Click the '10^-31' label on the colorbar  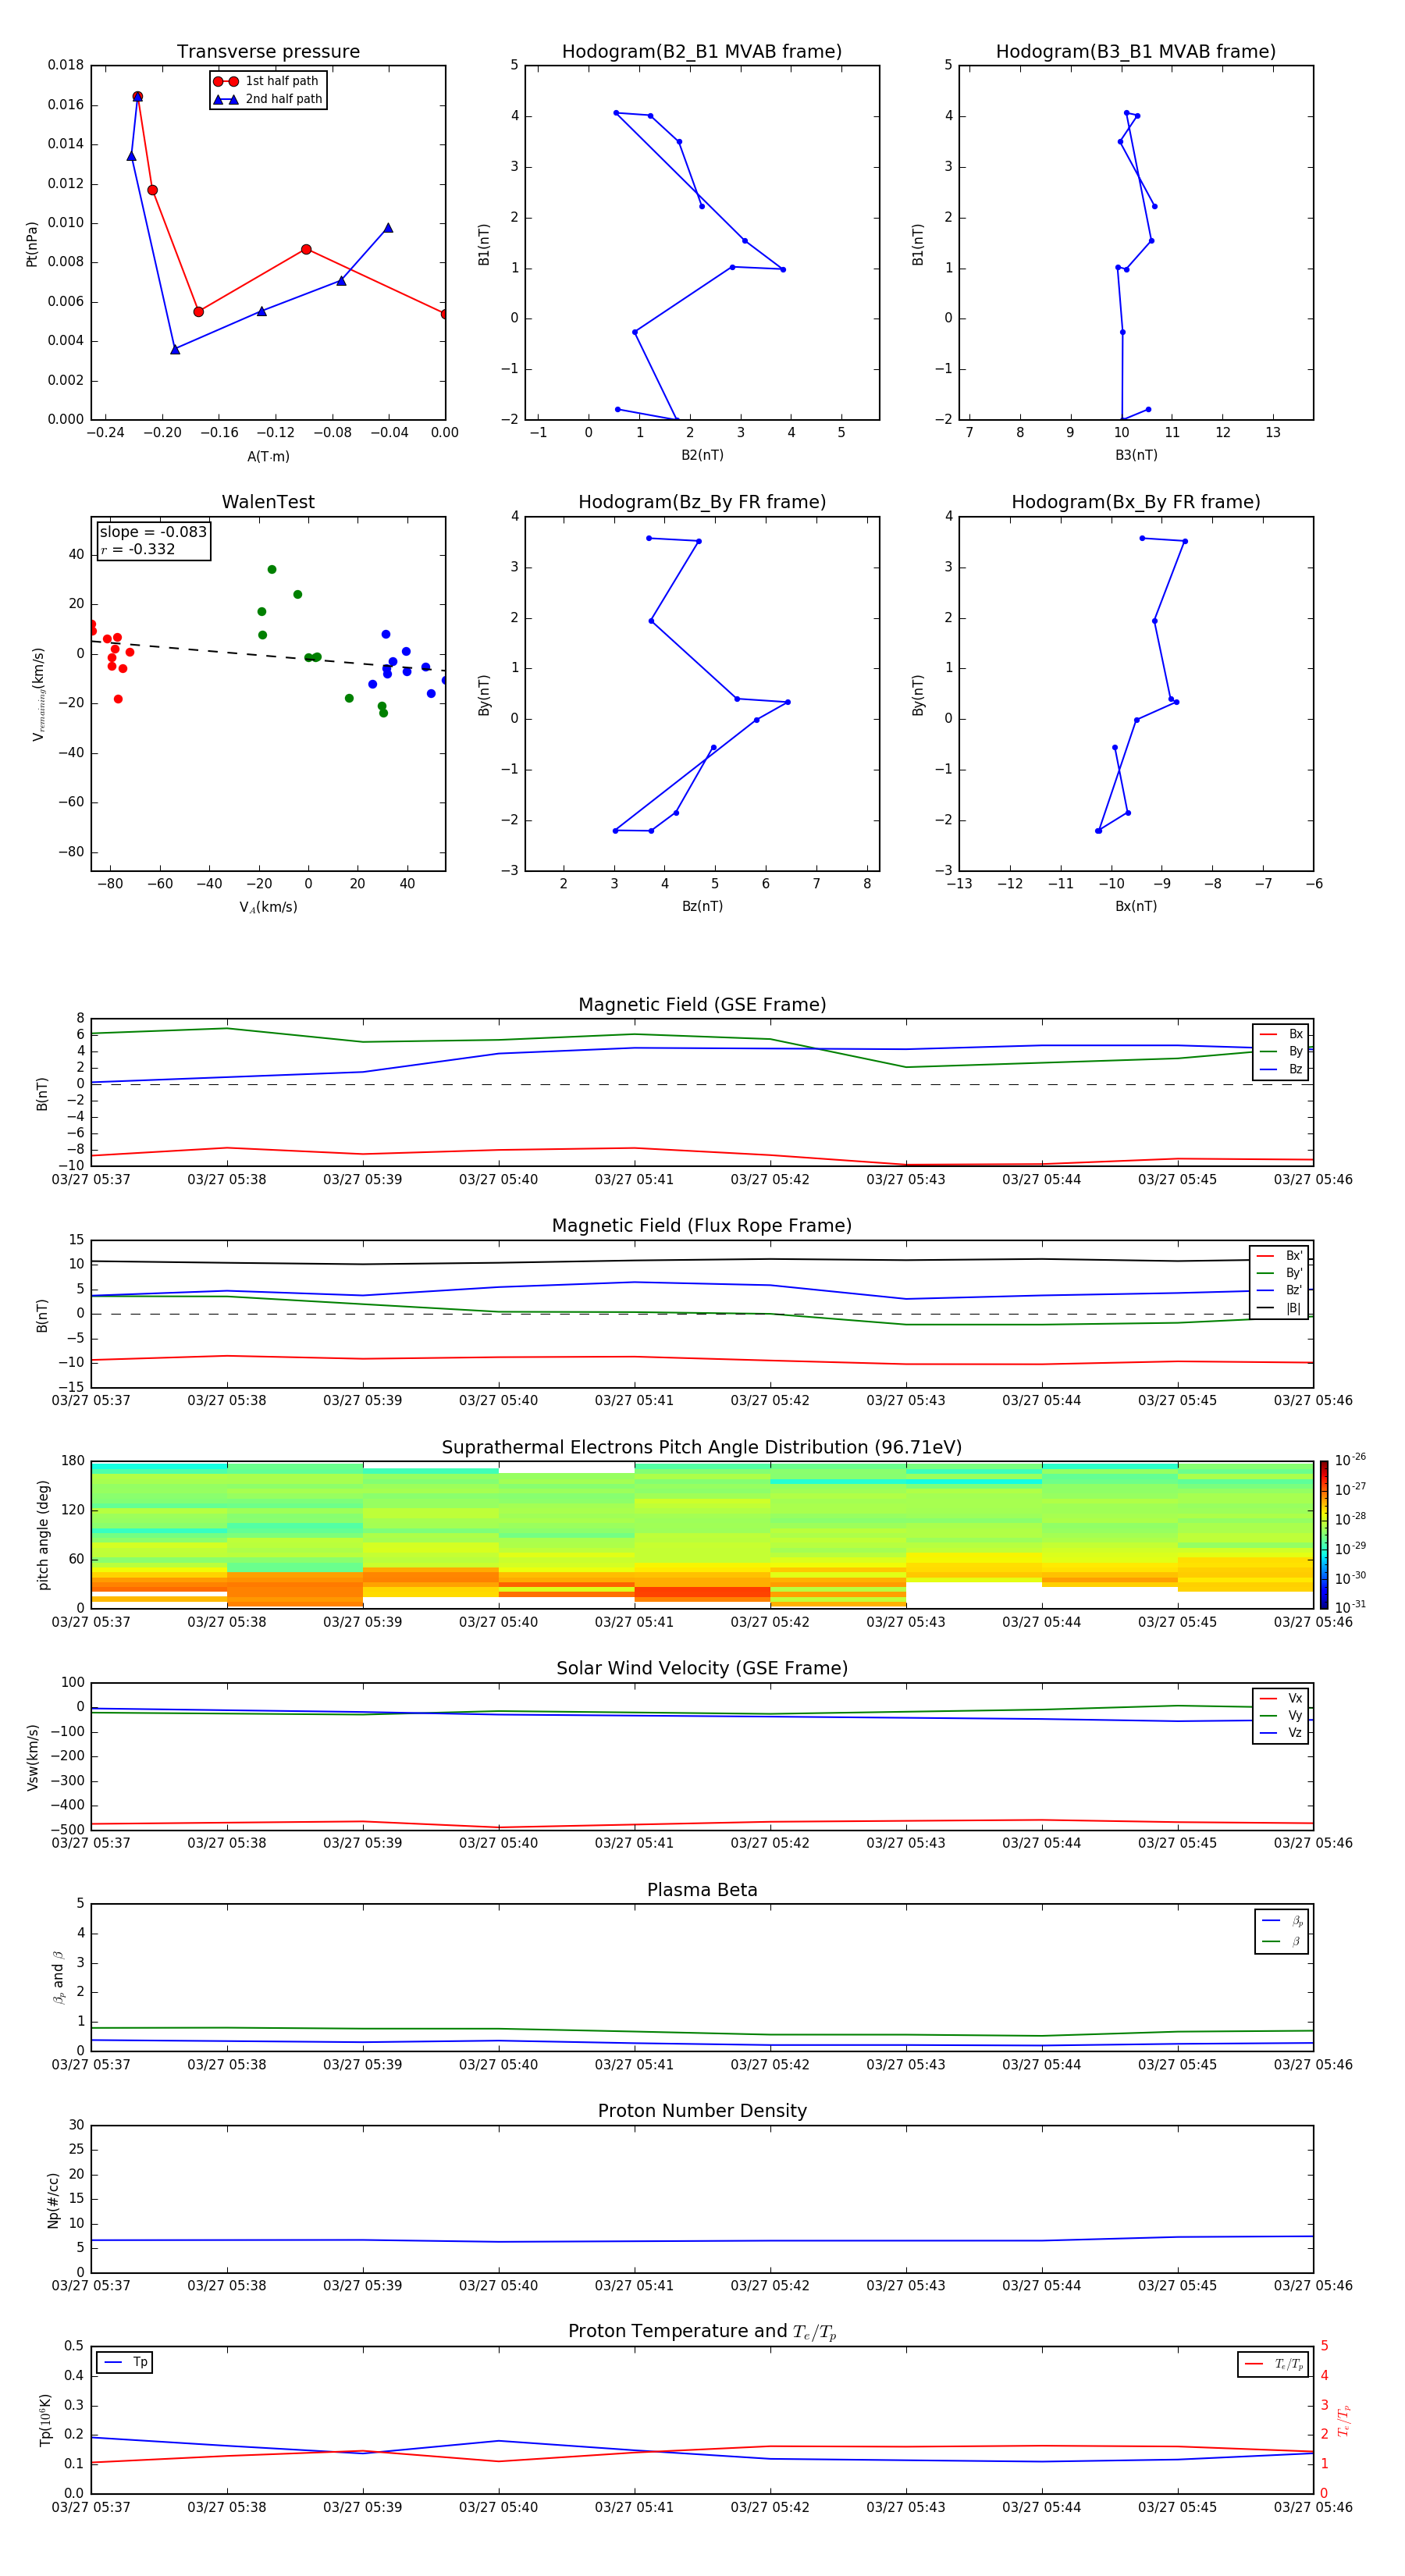[1349, 1607]
